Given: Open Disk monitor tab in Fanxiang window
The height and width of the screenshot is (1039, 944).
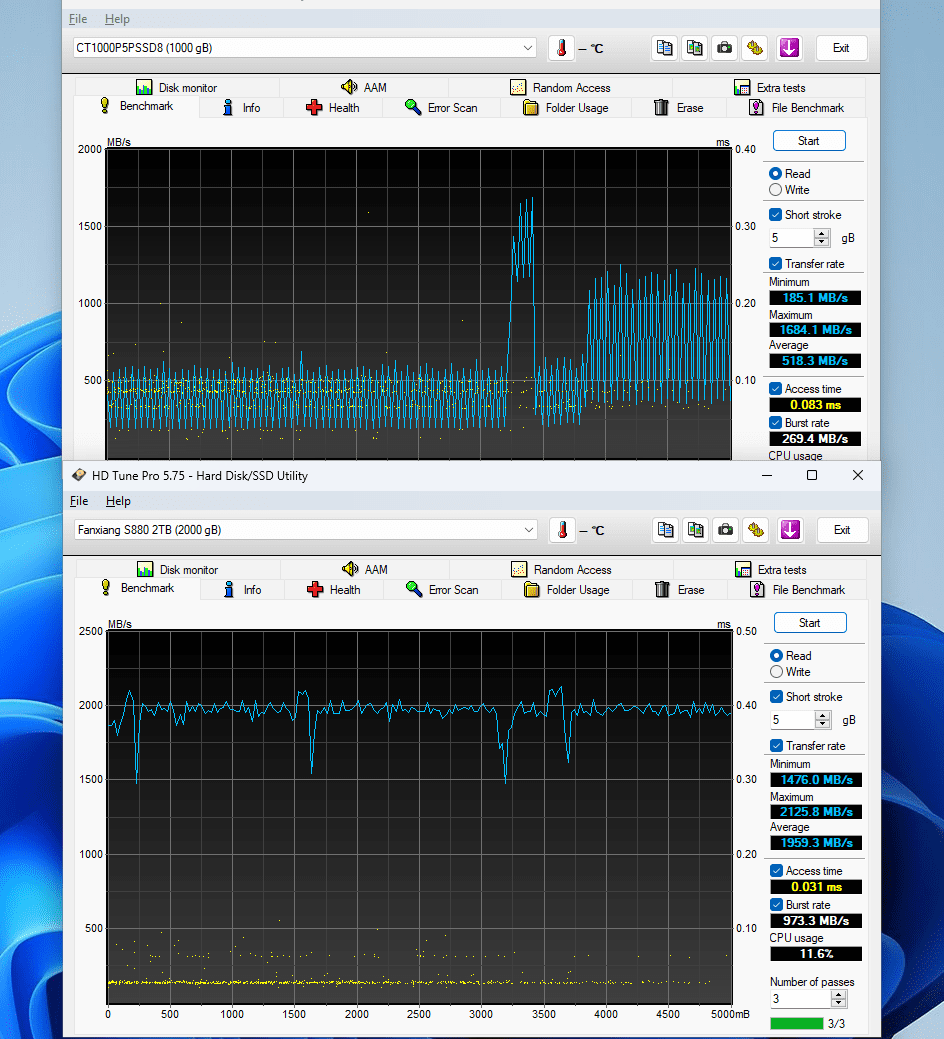Looking at the screenshot, I should pos(178,569).
